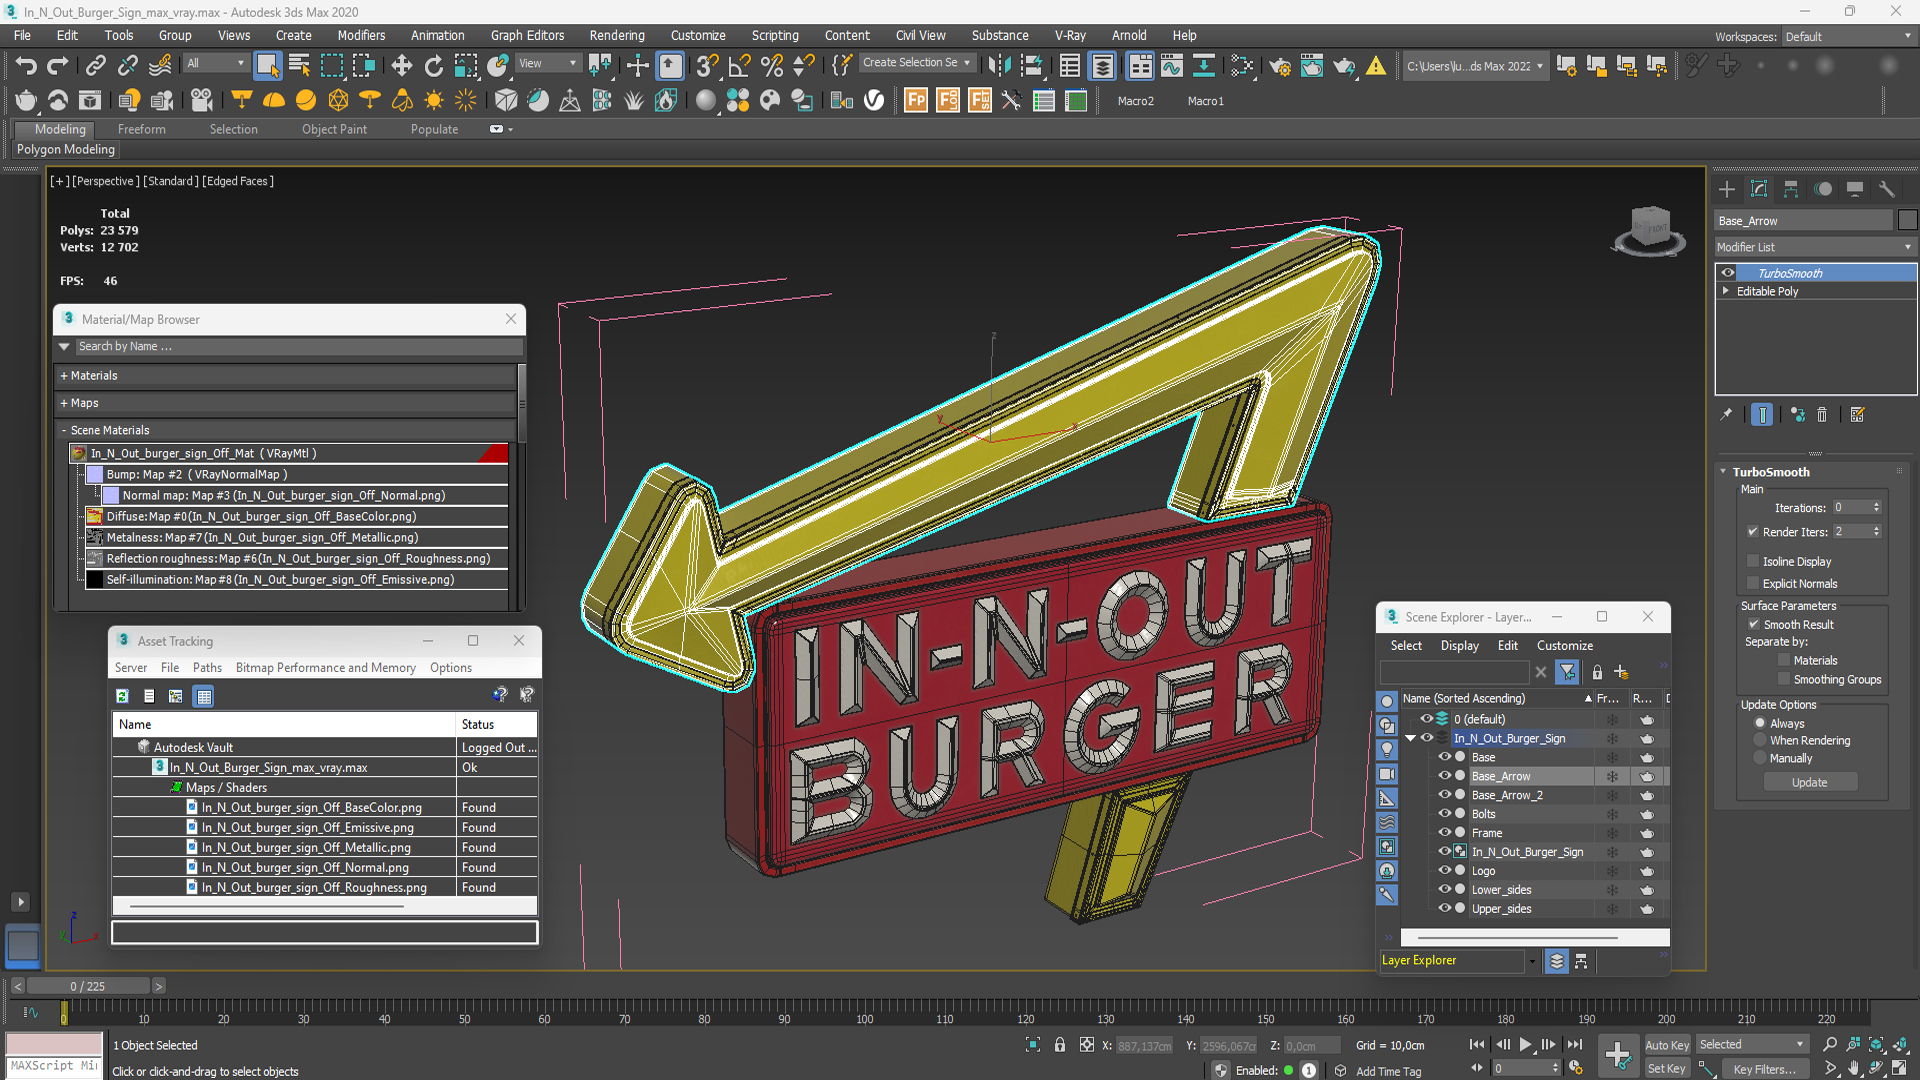Open Bitmap Performance and Memory menu
This screenshot has width=1920, height=1080.
coord(325,667)
